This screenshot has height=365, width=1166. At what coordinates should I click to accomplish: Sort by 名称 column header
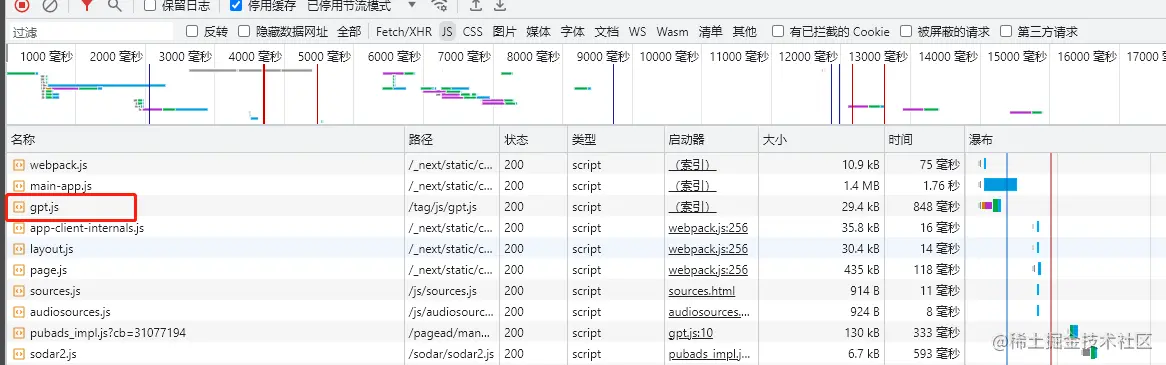pyautogui.click(x=206, y=140)
